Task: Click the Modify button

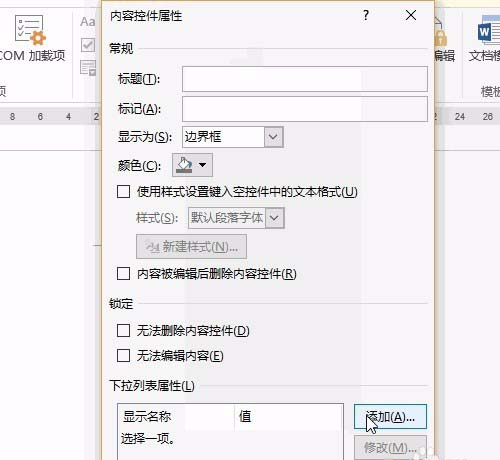Action: pos(390,447)
